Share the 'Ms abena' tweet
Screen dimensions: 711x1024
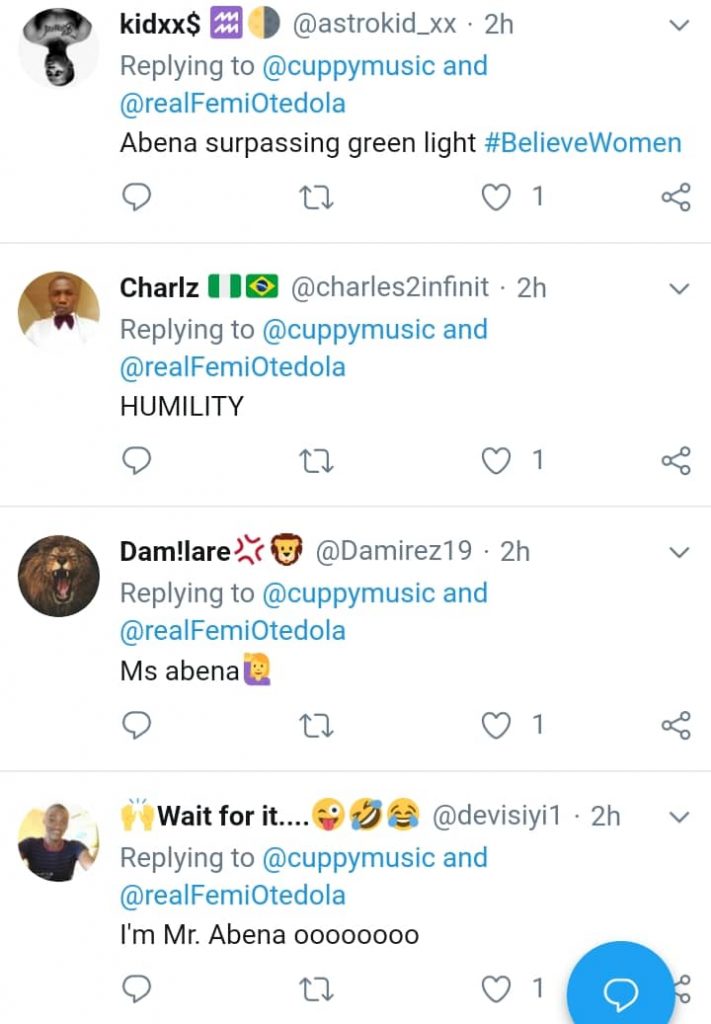(676, 725)
